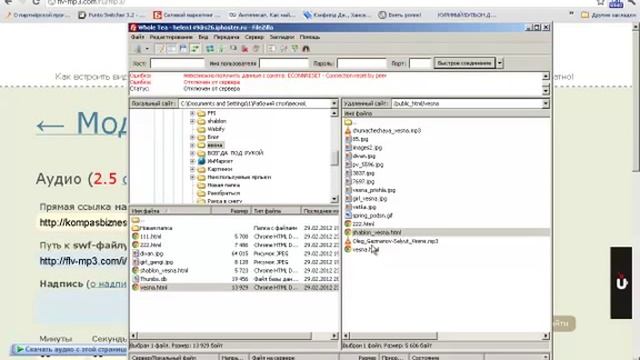Sort local files by Имя файла header
This screenshot has width=640, height=360.
tap(171, 211)
